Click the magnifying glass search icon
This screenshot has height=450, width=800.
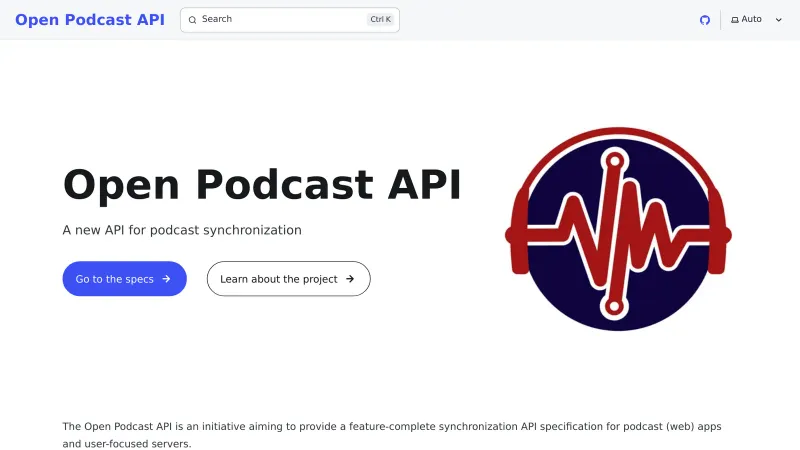click(x=193, y=20)
